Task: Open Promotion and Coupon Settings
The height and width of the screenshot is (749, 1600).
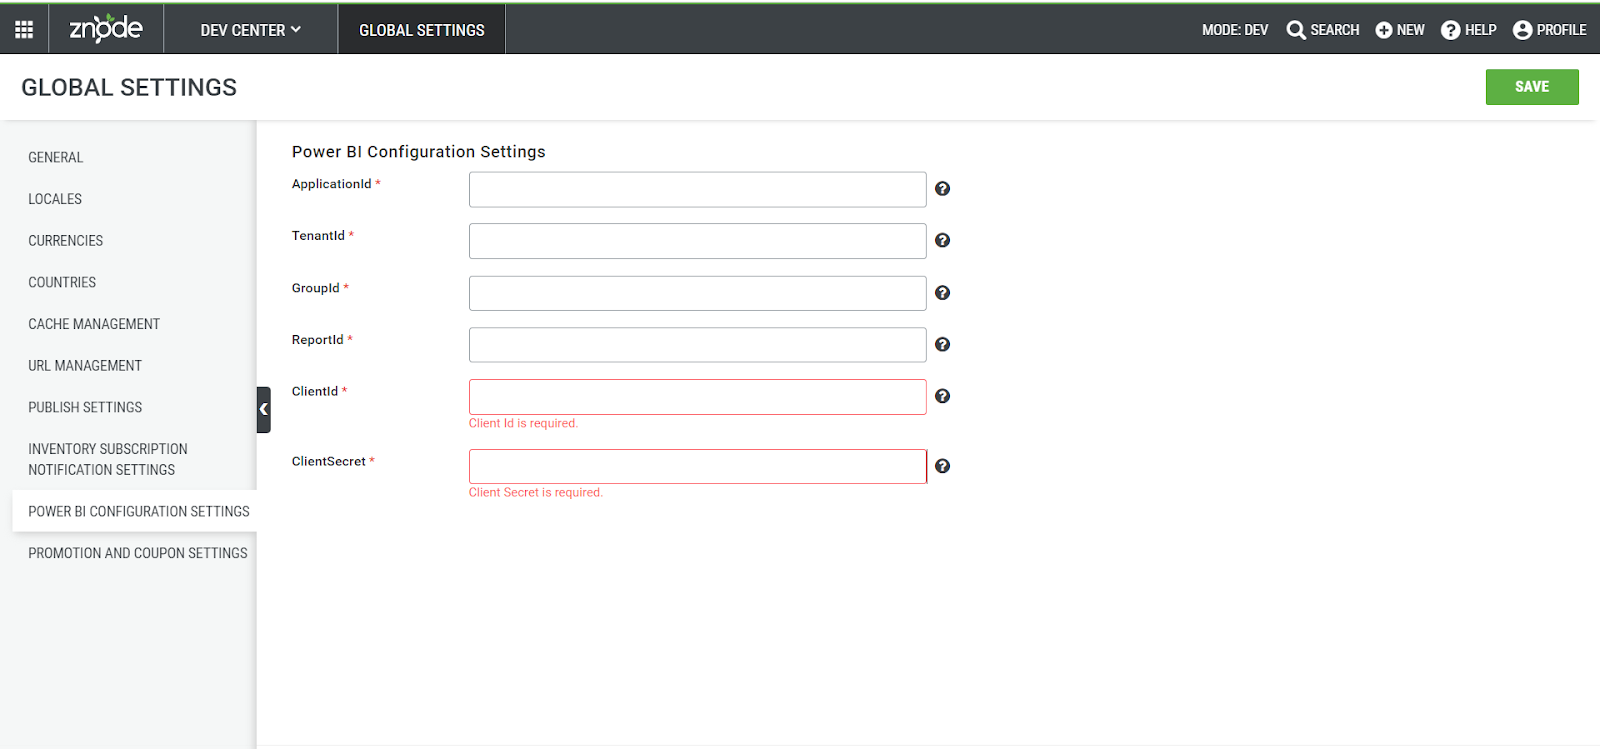Action: (x=138, y=553)
